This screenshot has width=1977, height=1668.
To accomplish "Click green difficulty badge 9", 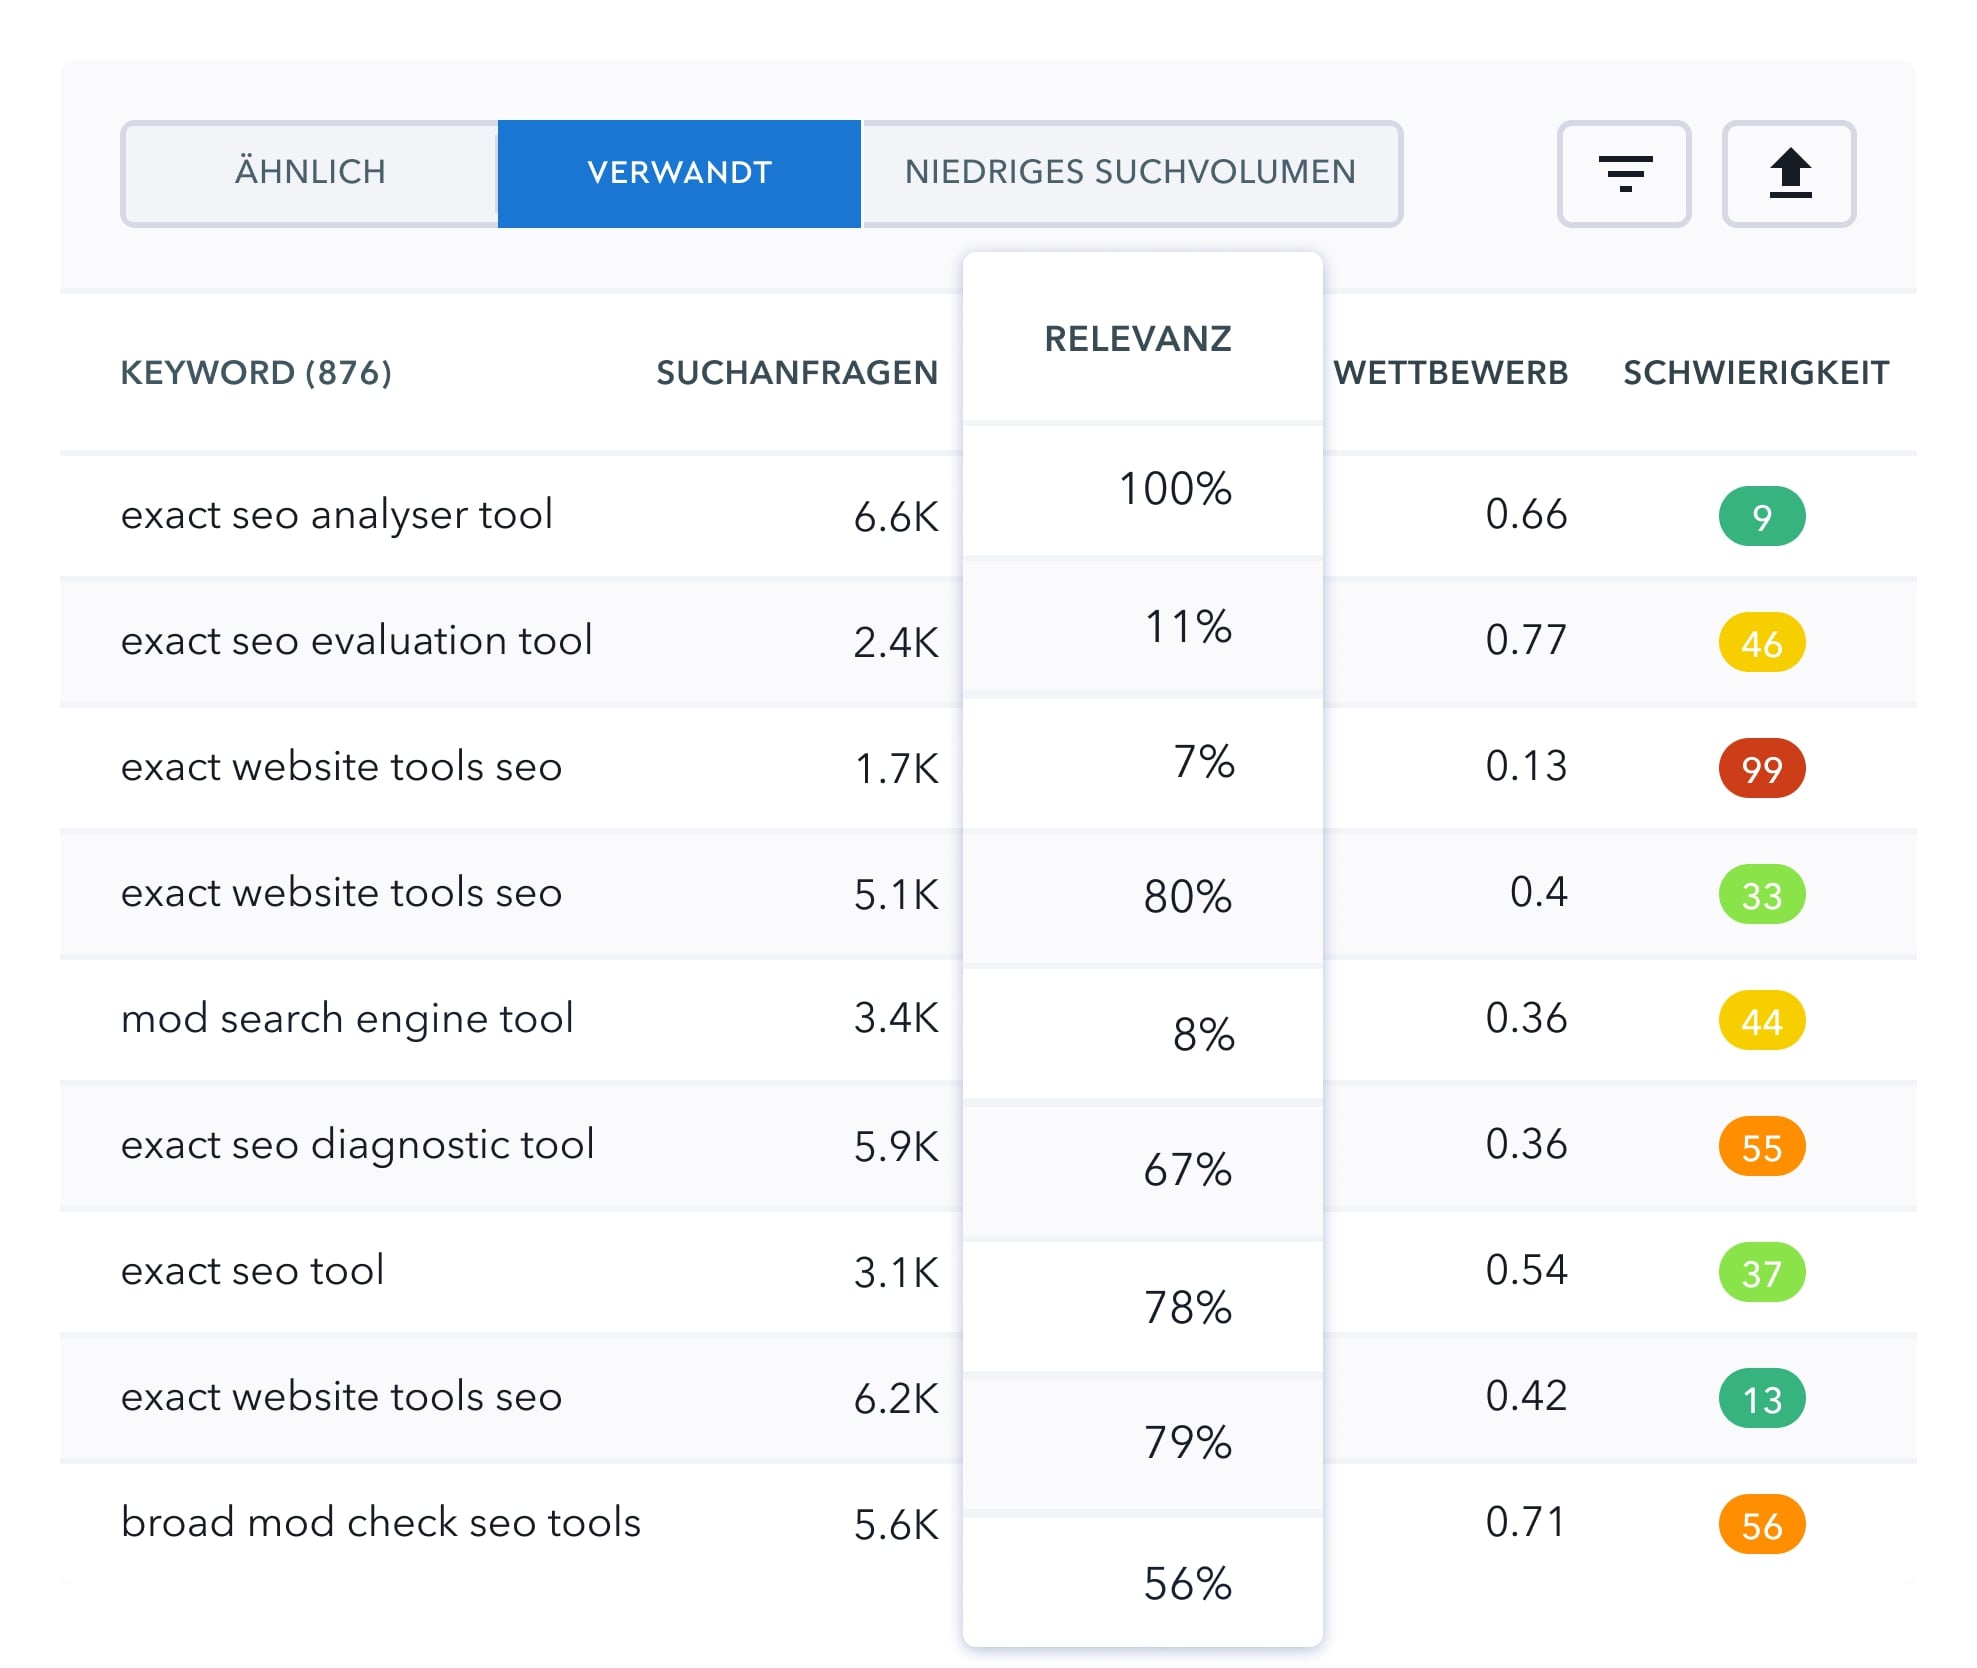I will pyautogui.click(x=1761, y=517).
